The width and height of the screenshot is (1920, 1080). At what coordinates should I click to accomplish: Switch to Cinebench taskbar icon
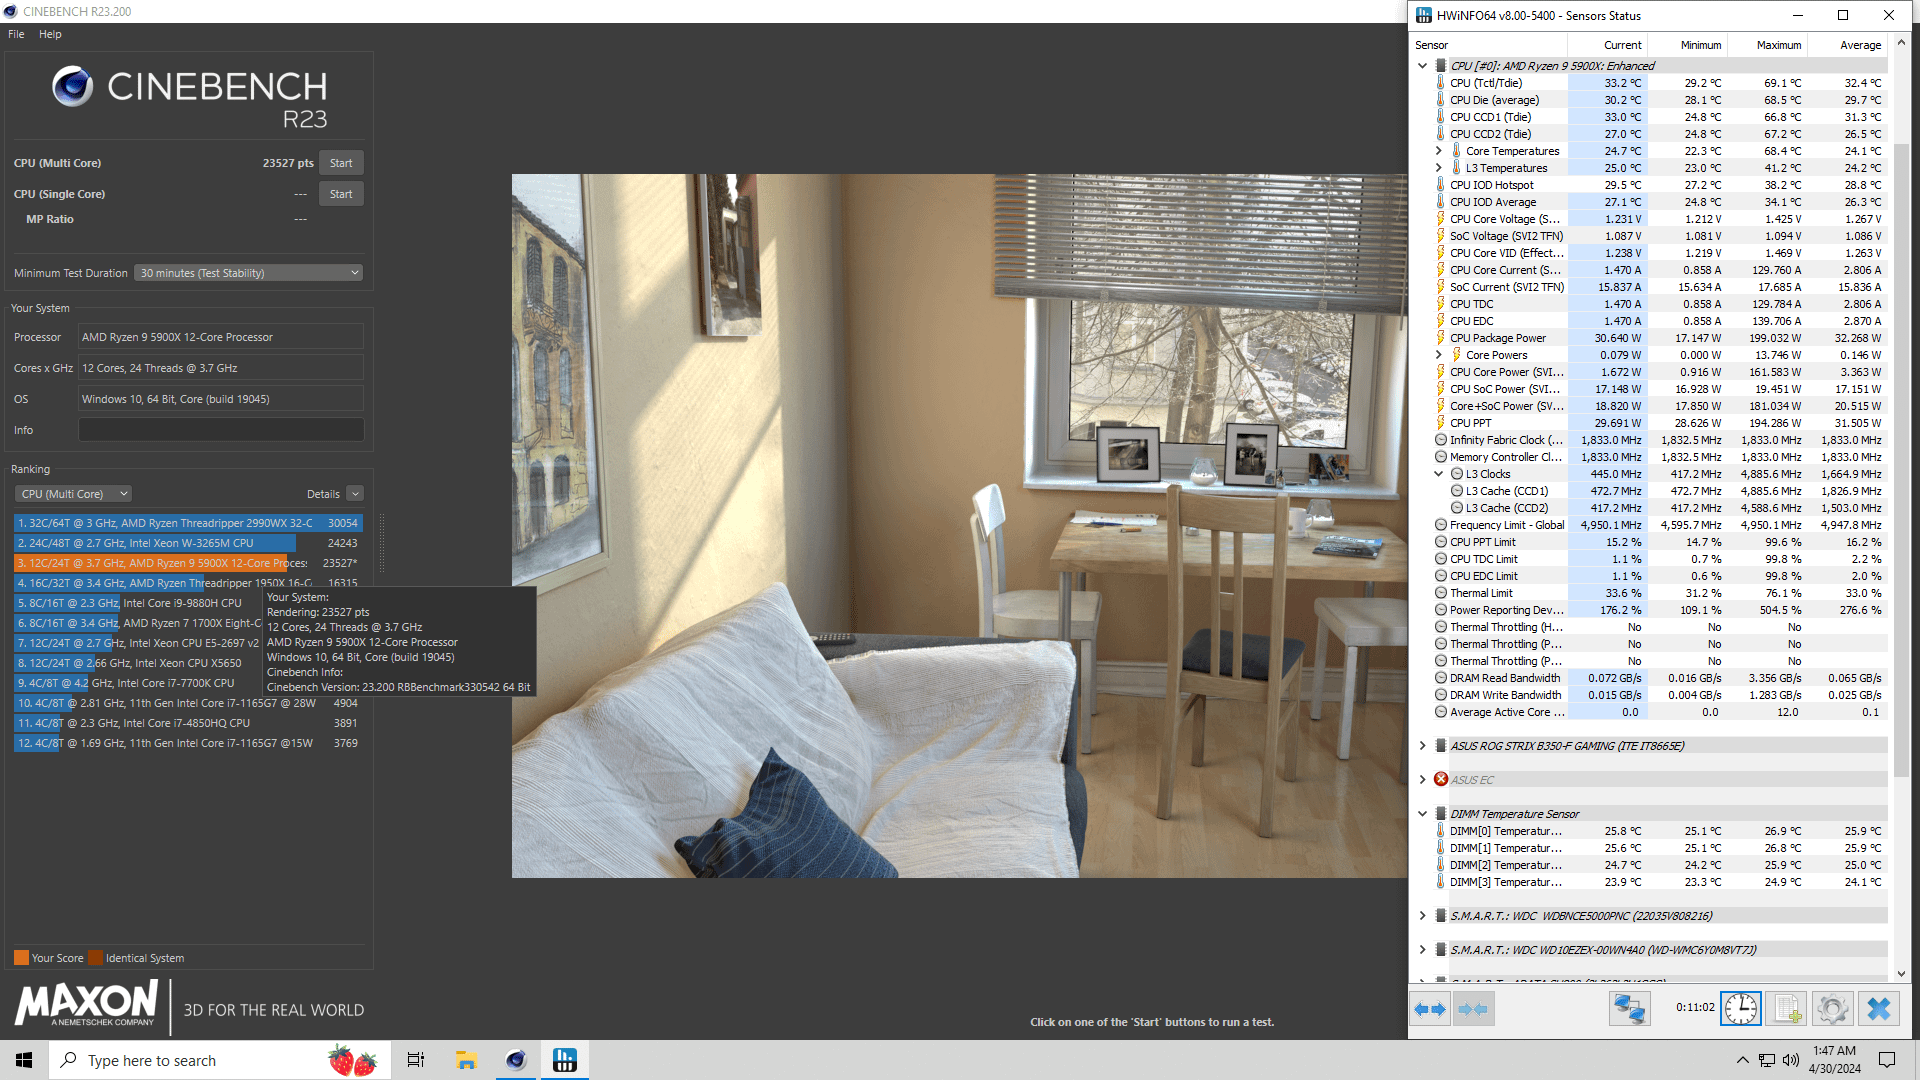pyautogui.click(x=516, y=1060)
